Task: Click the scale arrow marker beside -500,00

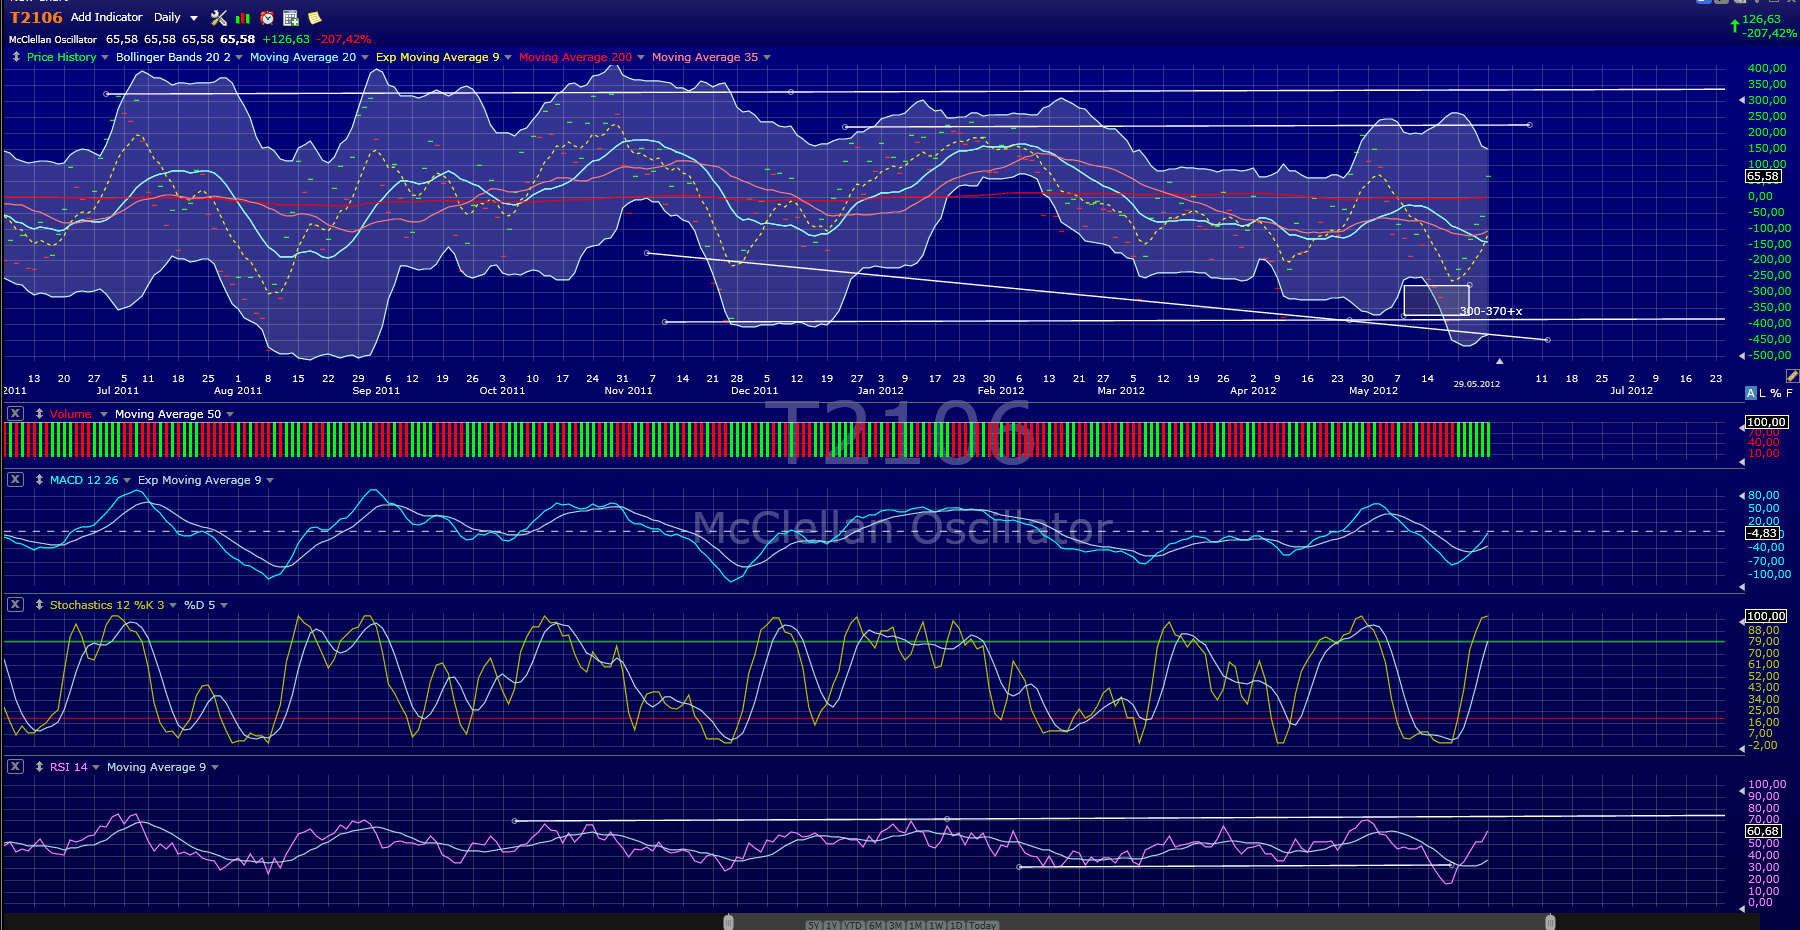Action: (1742, 355)
